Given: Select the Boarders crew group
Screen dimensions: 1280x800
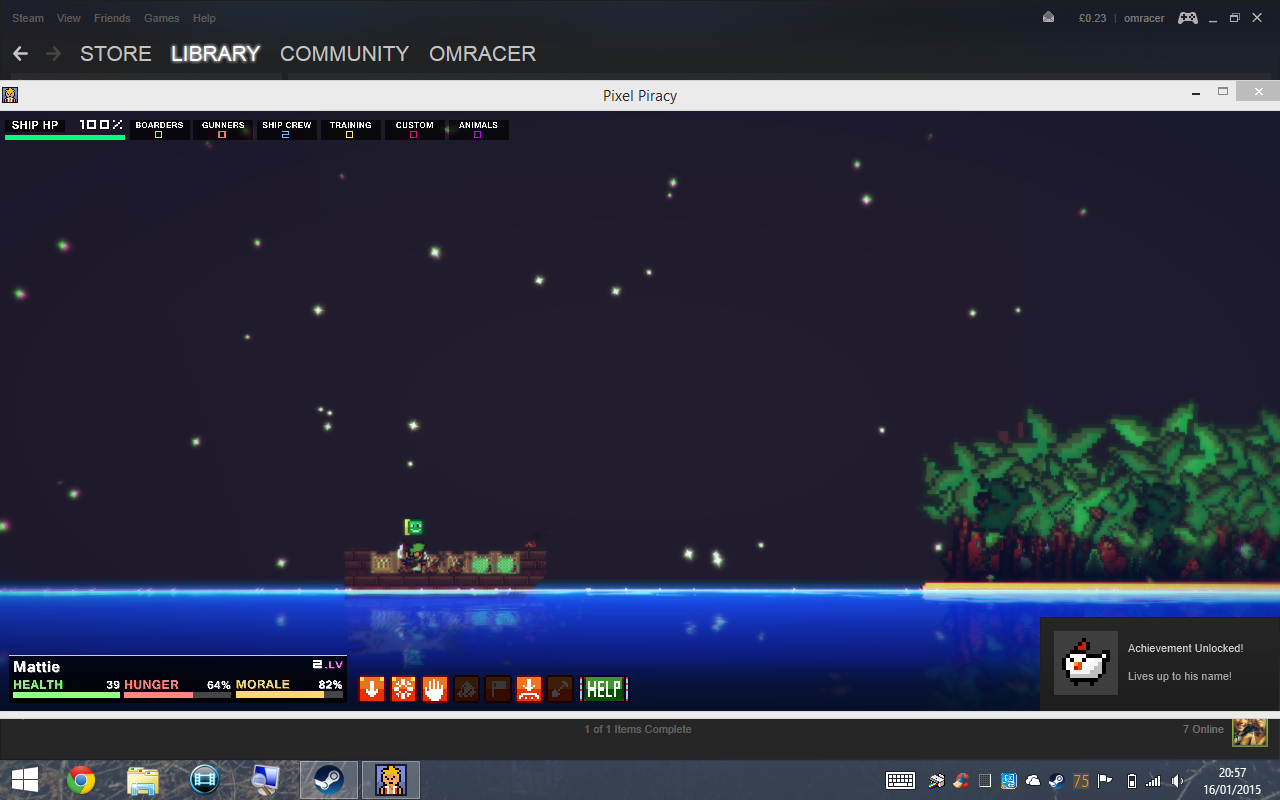Looking at the screenshot, I should tap(159, 130).
